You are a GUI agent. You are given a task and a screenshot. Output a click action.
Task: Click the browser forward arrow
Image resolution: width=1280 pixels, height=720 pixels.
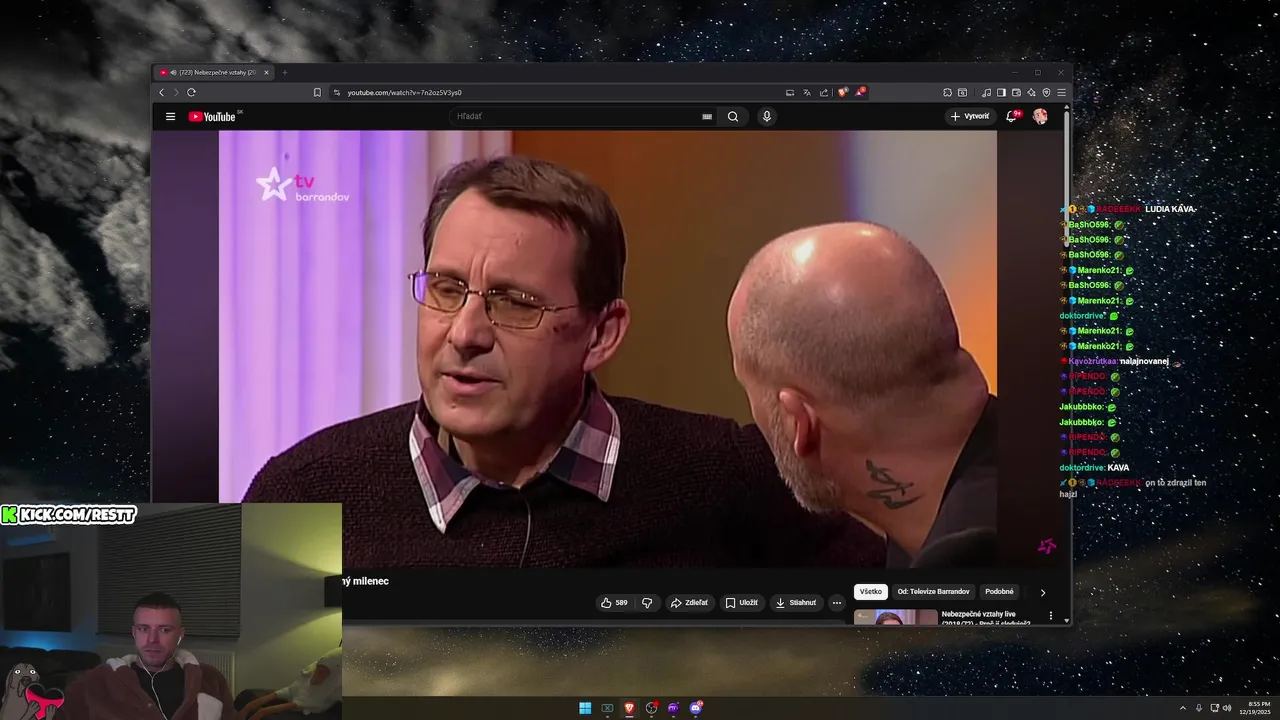[176, 92]
